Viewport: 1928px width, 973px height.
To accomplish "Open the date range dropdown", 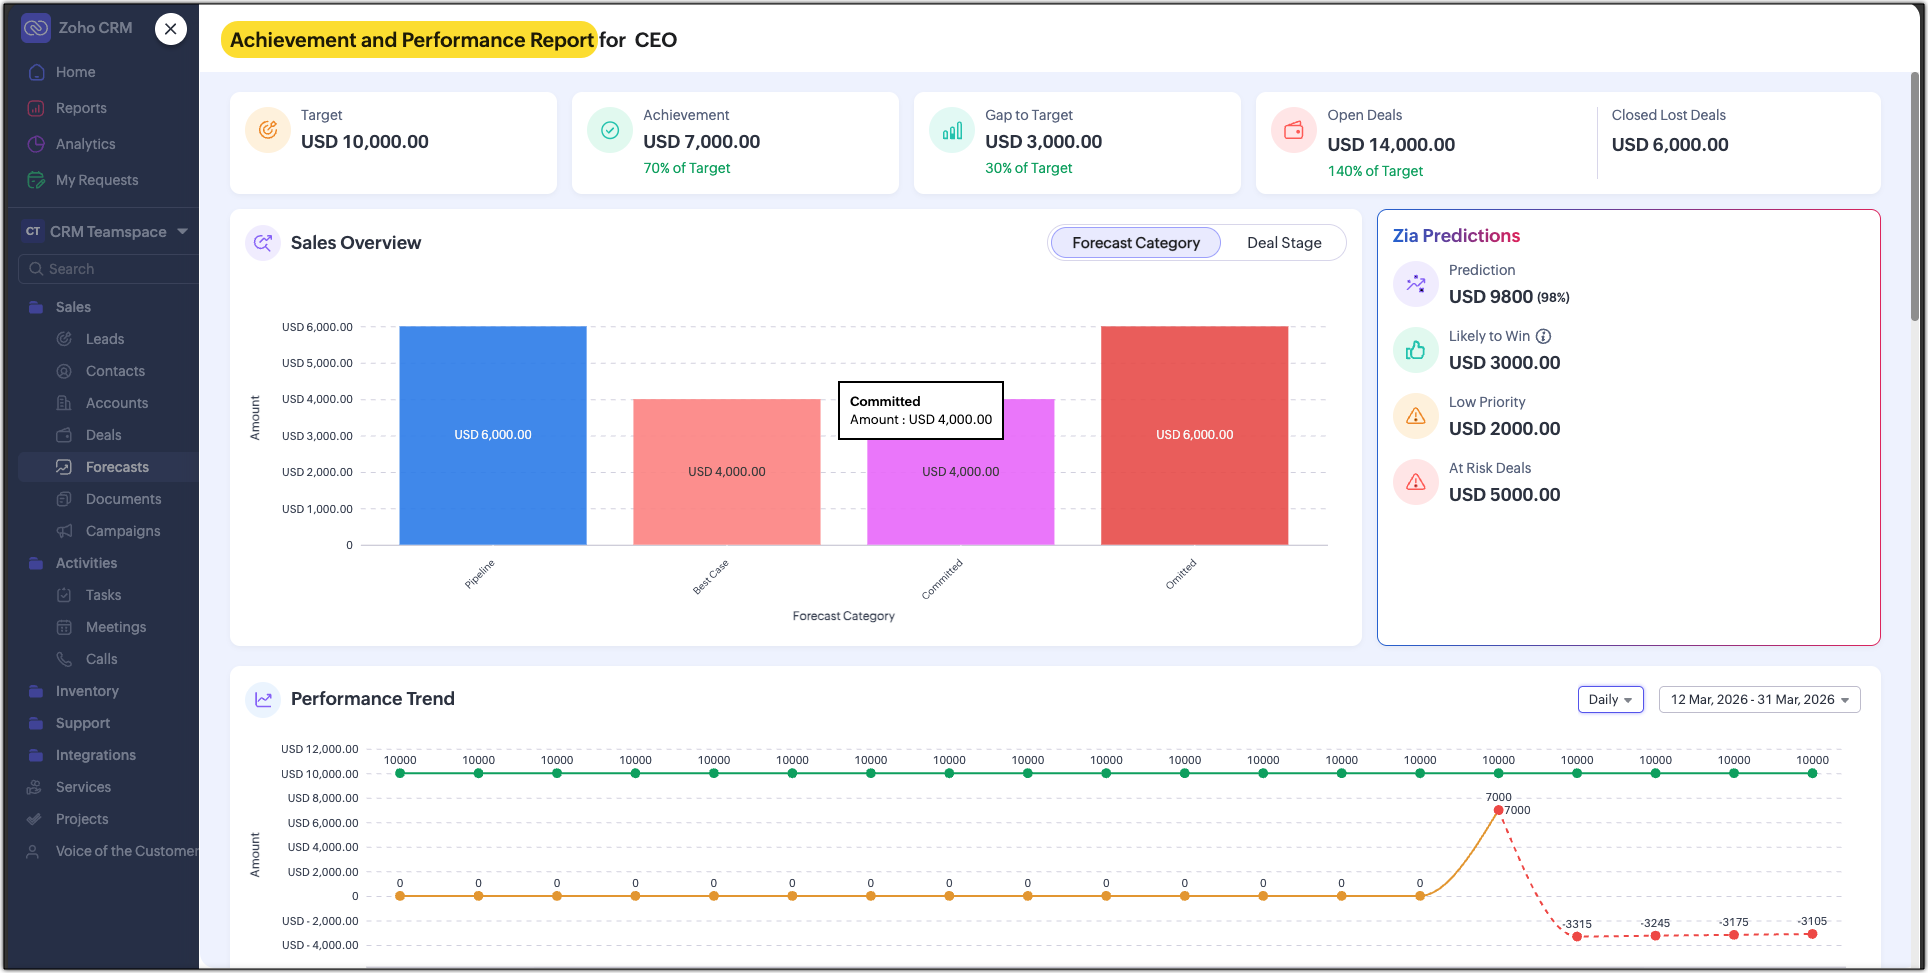I will [x=1759, y=699].
